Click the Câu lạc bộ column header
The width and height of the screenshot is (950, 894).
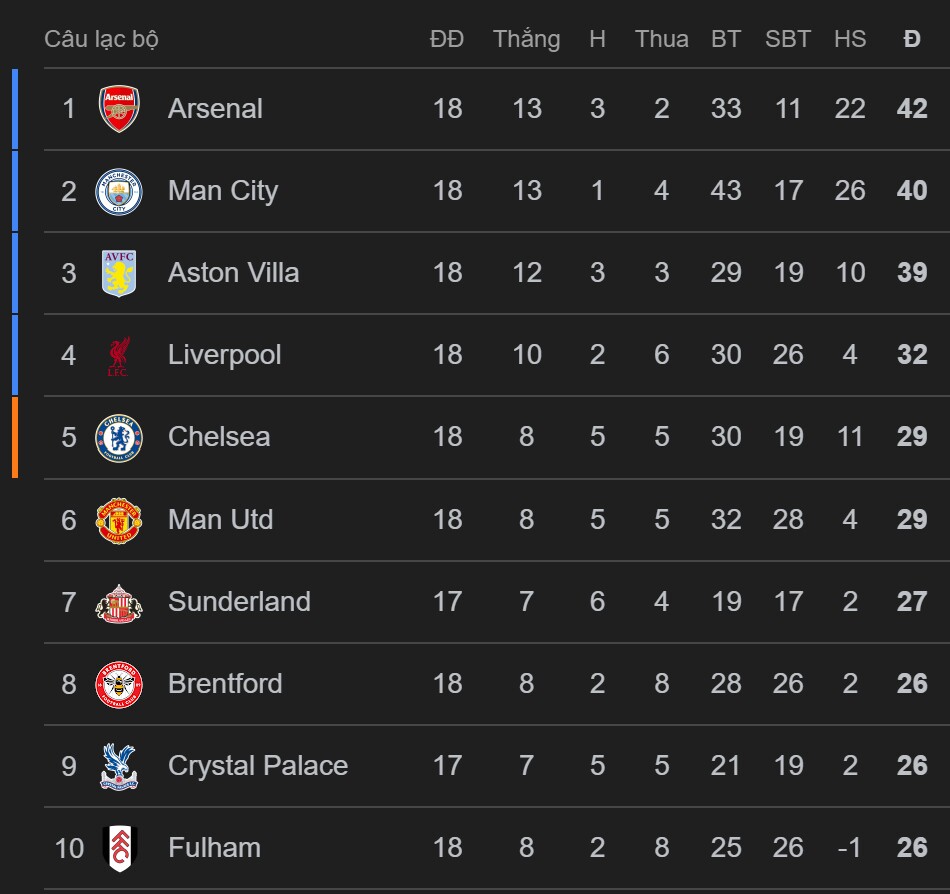pos(101,39)
